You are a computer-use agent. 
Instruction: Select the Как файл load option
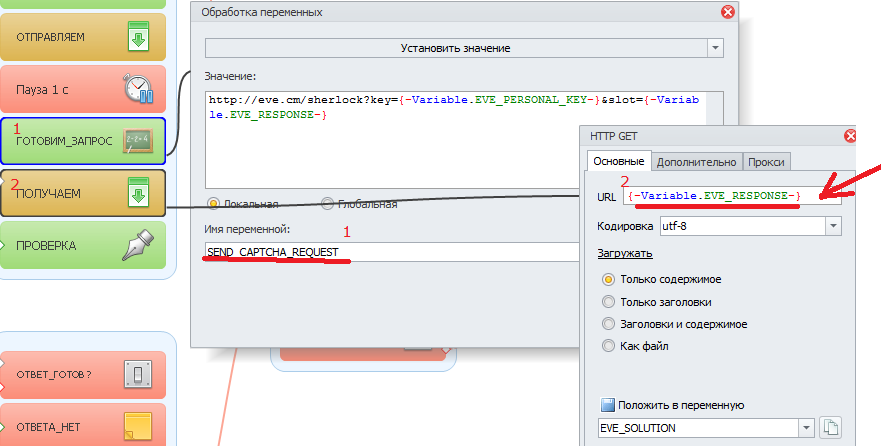[609, 346]
